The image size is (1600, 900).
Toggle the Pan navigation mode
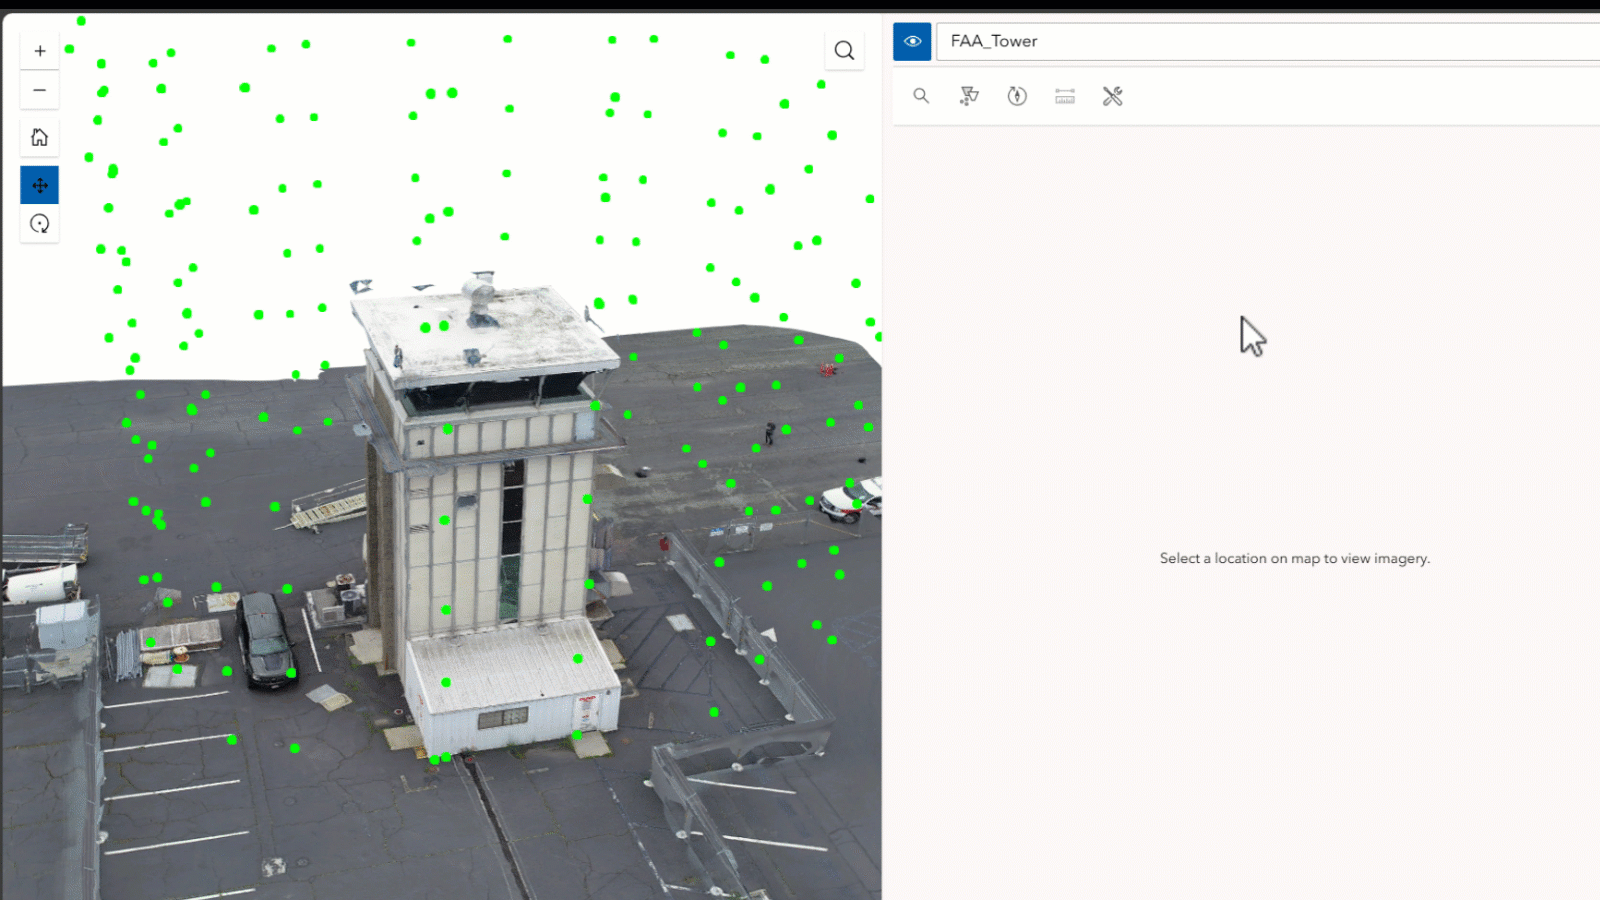[39, 185]
